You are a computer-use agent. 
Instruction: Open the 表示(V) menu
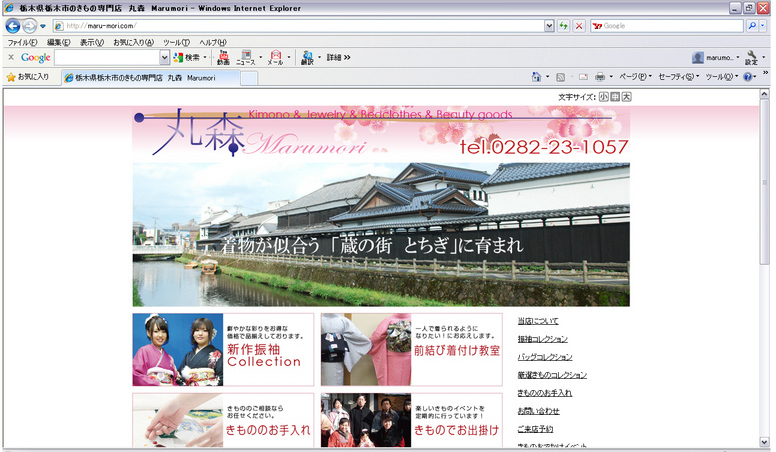[x=92, y=43]
